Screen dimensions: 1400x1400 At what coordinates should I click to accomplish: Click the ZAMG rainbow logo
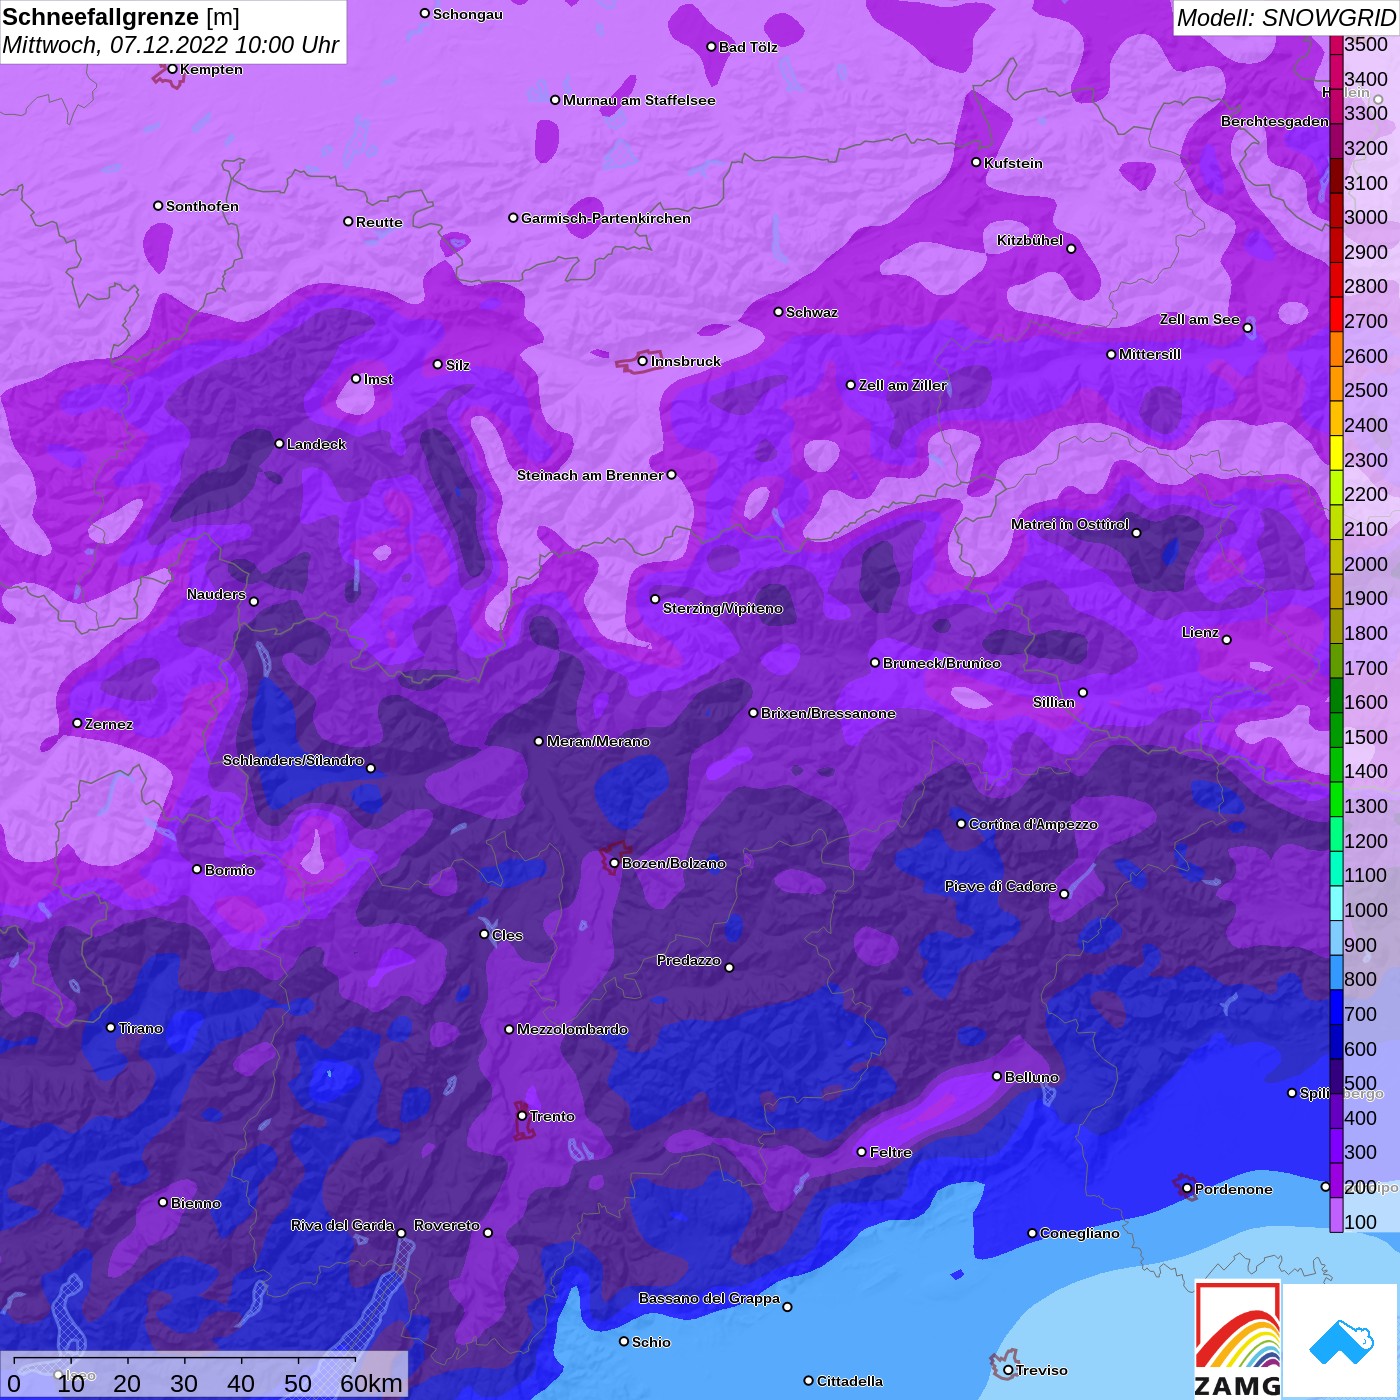coord(1238,1339)
